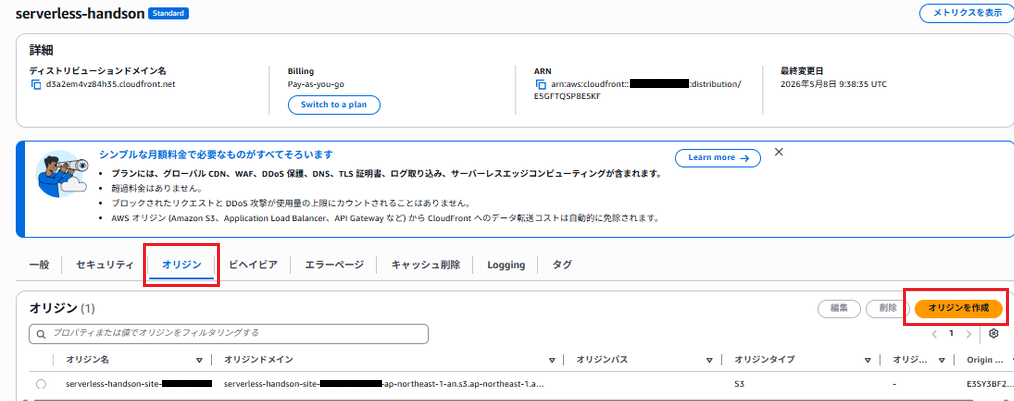
Task: Click the serverless-handson-site origin name cell
Action: (x=139, y=384)
